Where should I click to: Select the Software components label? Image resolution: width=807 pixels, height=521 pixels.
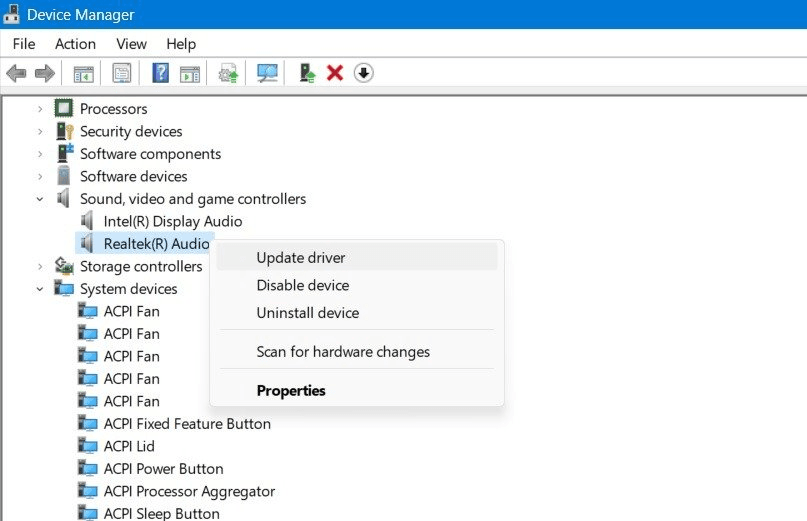[x=150, y=154]
